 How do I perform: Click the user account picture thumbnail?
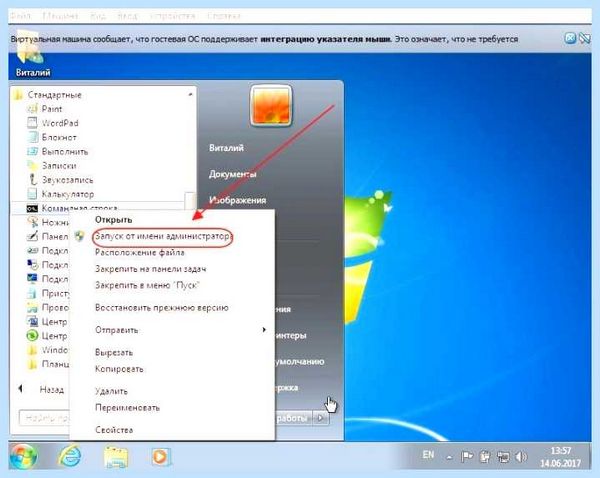click(271, 105)
